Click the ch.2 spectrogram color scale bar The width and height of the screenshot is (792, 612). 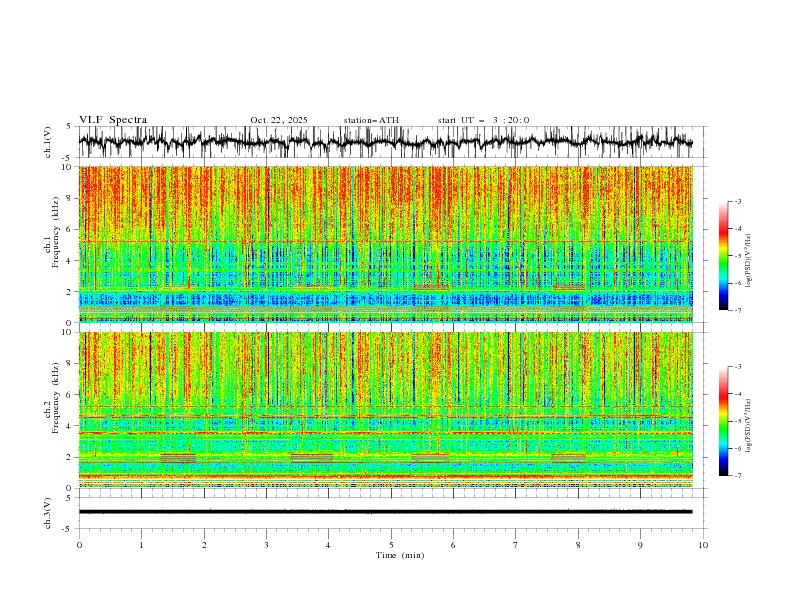point(723,421)
